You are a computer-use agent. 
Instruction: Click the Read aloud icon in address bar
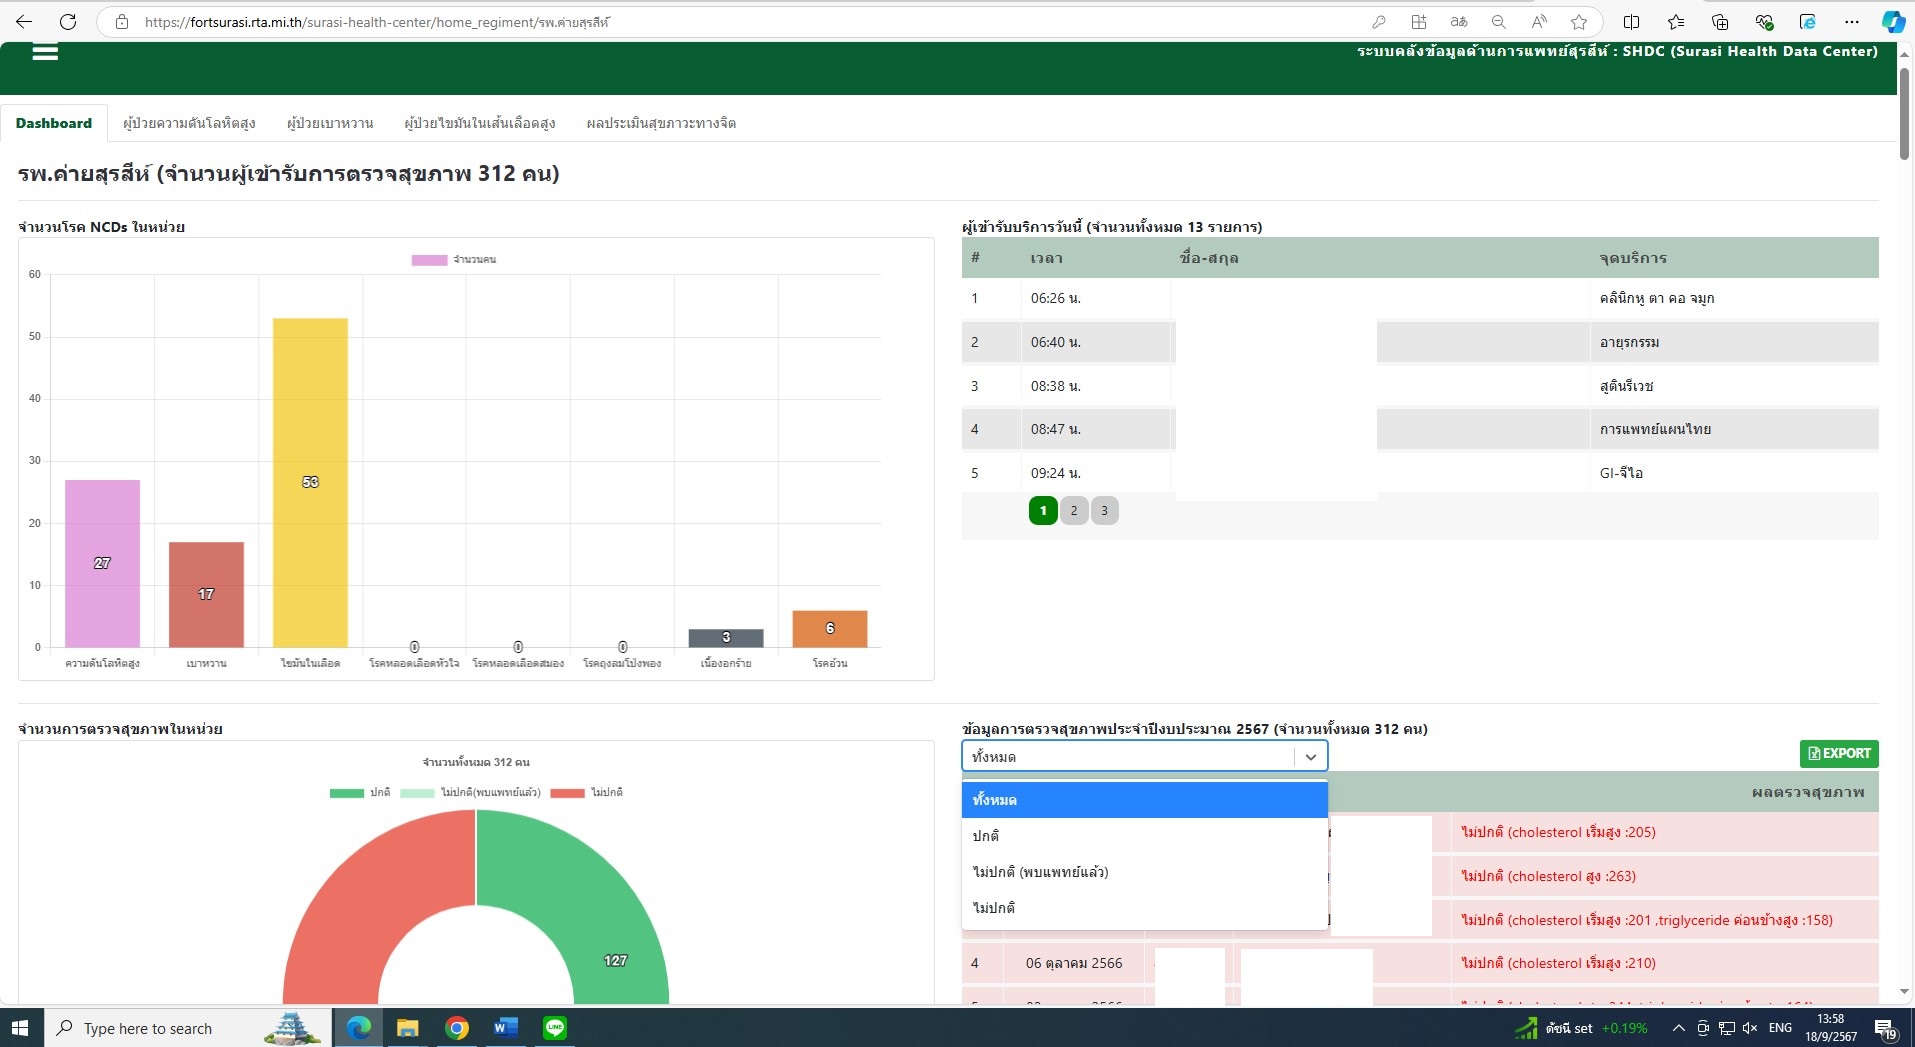pyautogui.click(x=1538, y=22)
